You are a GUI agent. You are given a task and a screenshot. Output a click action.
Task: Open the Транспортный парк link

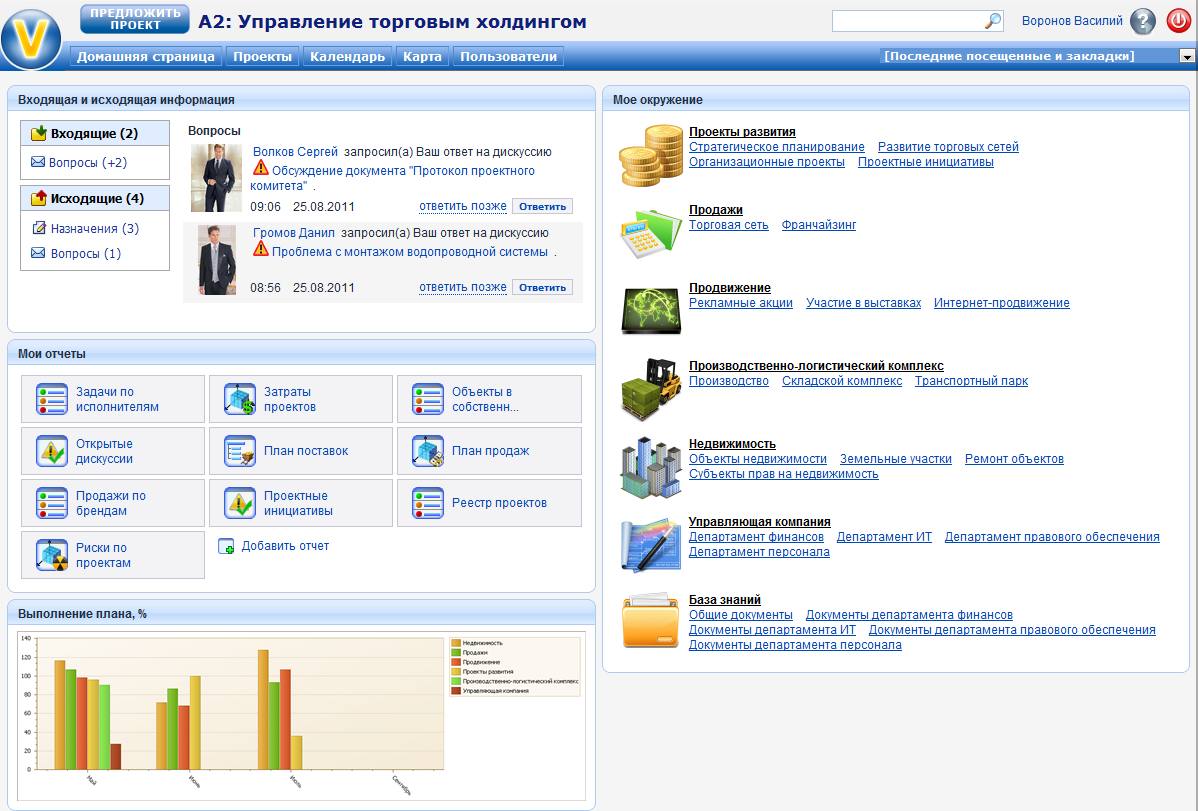[971, 381]
